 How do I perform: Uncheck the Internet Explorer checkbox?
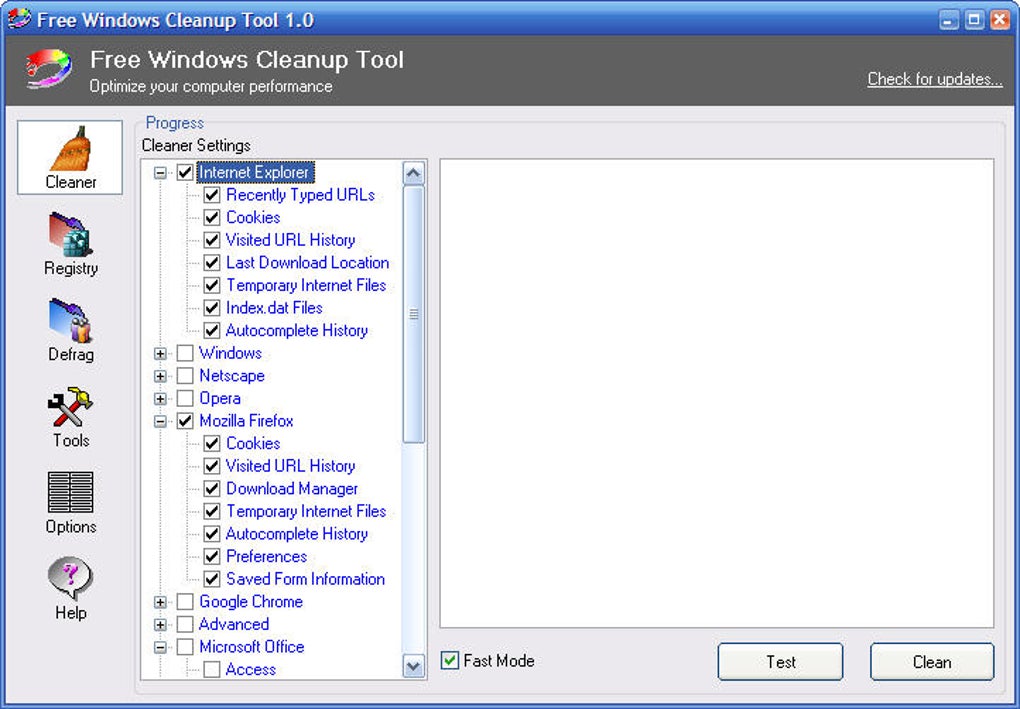(185, 172)
